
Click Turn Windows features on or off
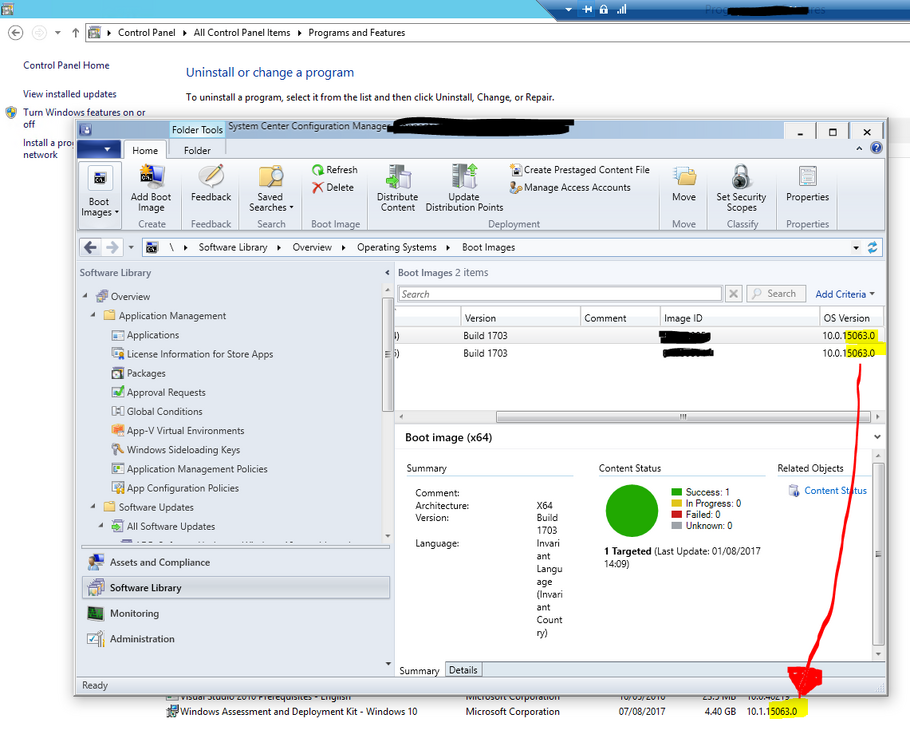(84, 118)
